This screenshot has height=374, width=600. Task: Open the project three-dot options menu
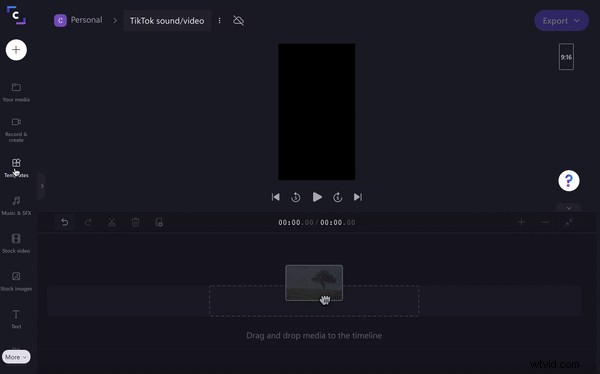click(219, 21)
